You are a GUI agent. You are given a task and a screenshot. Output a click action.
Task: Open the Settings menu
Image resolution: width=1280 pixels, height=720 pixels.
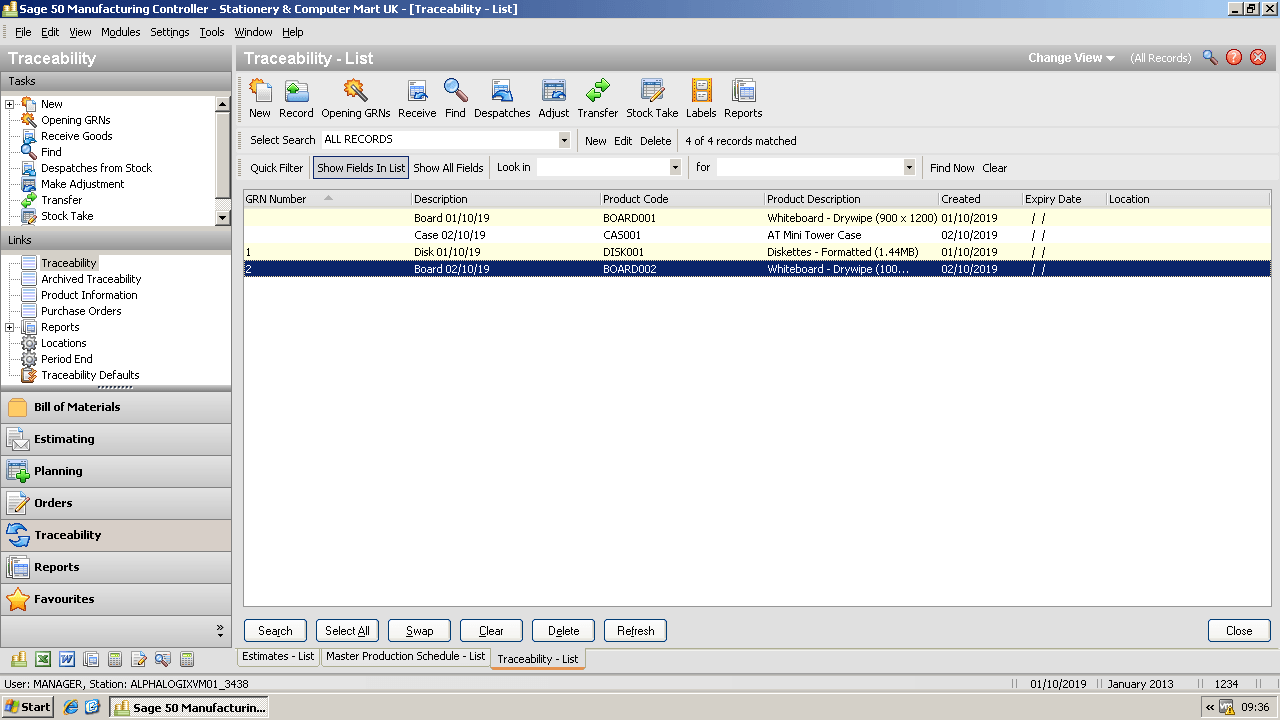[170, 32]
